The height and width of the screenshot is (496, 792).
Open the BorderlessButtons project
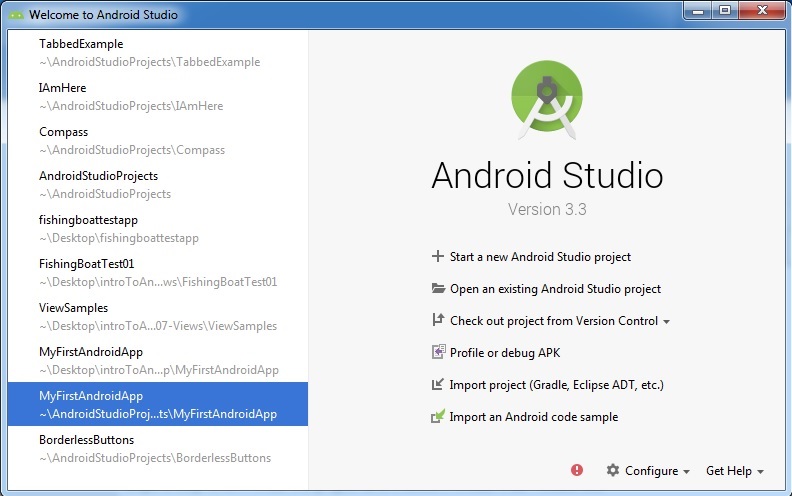157,448
